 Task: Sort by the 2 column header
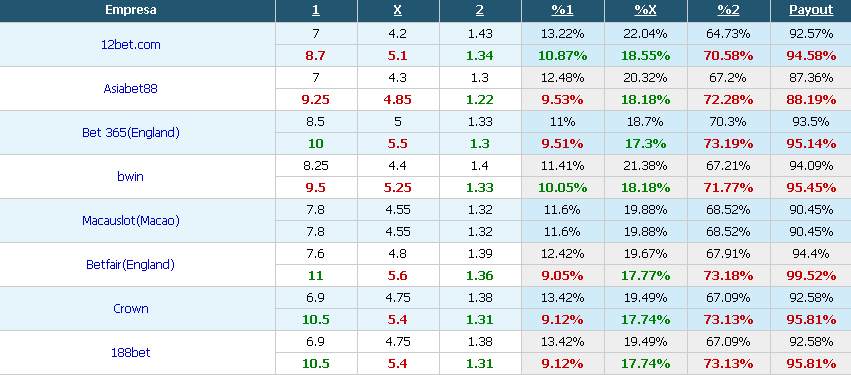480,10
